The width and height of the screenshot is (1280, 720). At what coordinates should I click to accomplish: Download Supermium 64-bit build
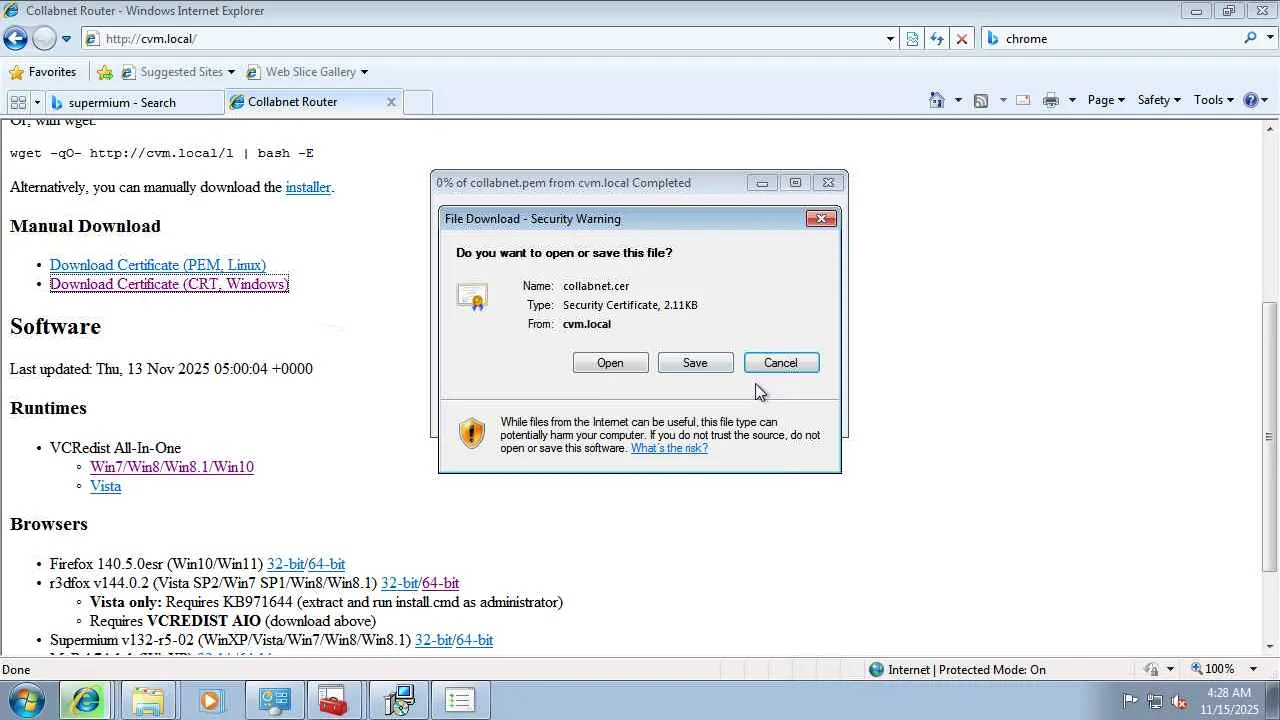point(474,640)
